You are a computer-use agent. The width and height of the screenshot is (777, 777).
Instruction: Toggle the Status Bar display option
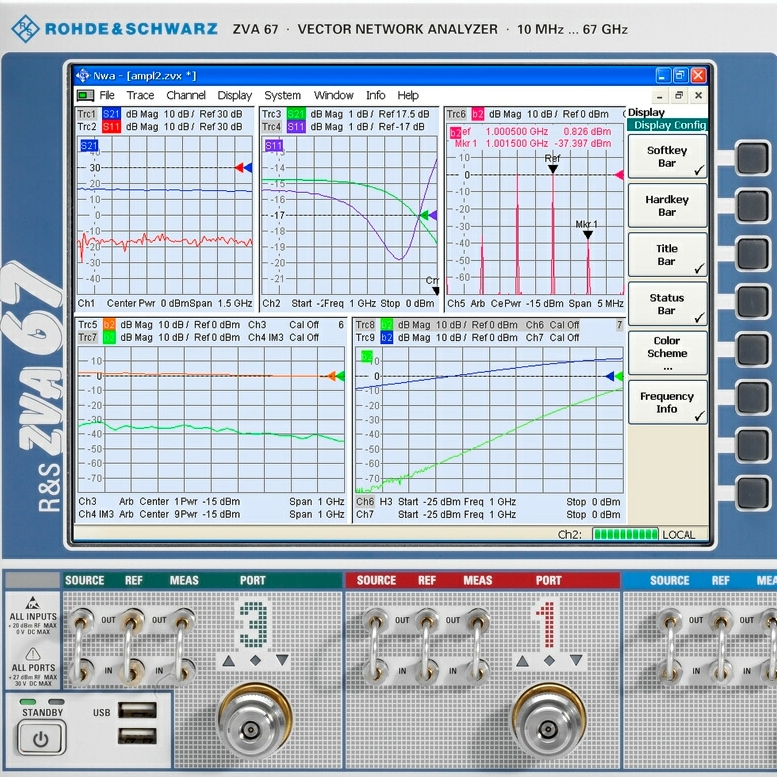tap(667, 304)
